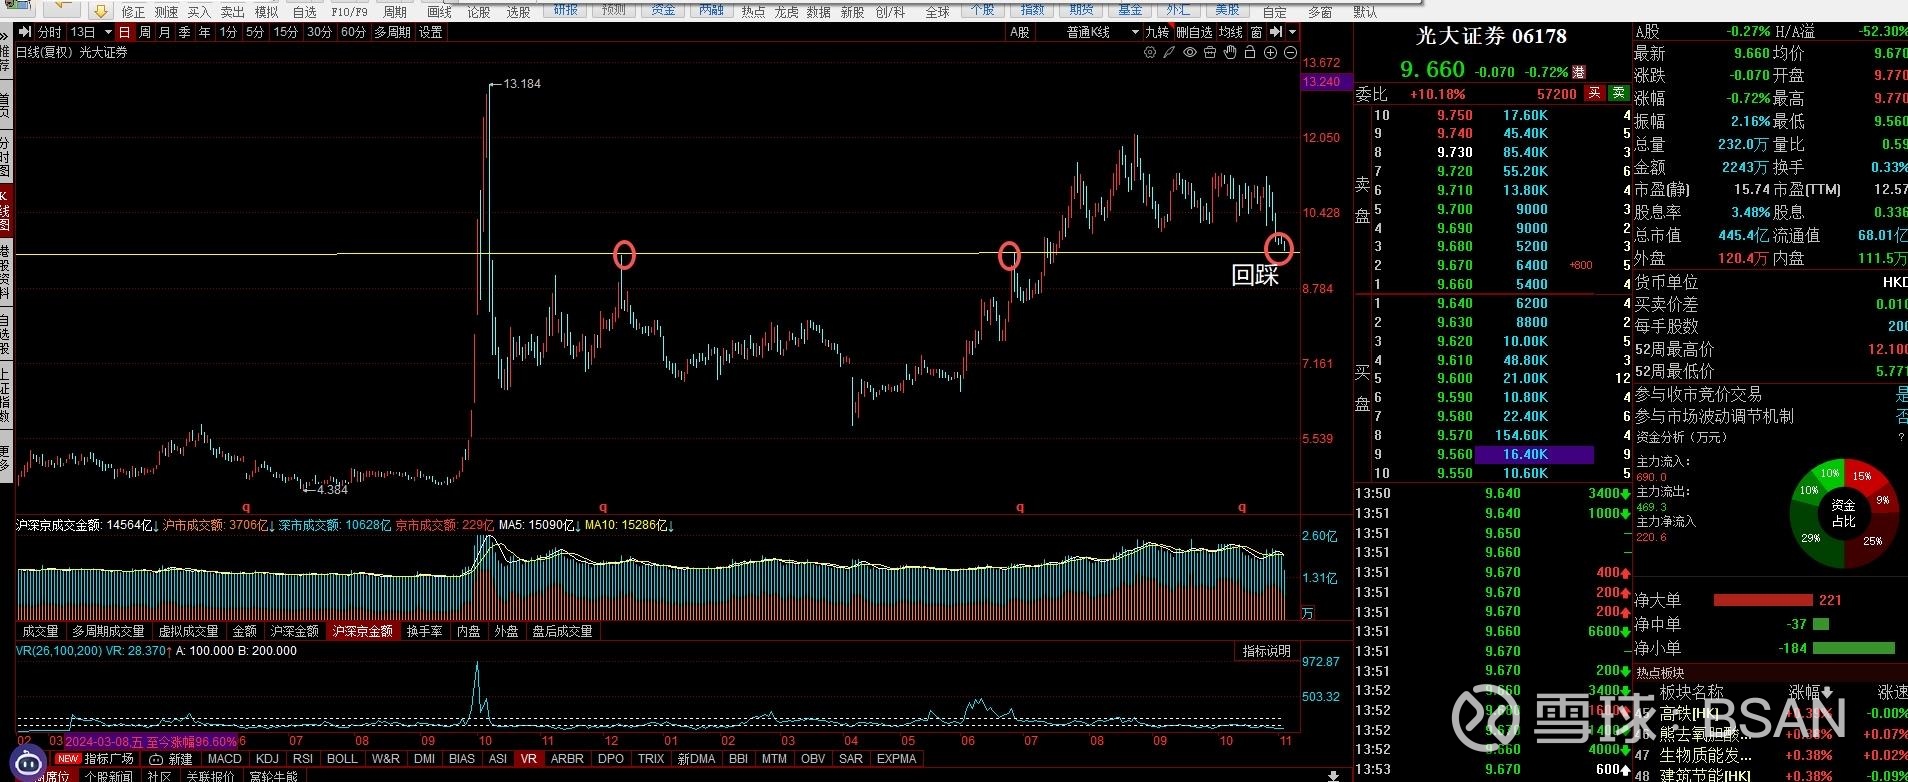Select the MACD indicator
Viewport: 1908px width, 782px height.
[225, 759]
